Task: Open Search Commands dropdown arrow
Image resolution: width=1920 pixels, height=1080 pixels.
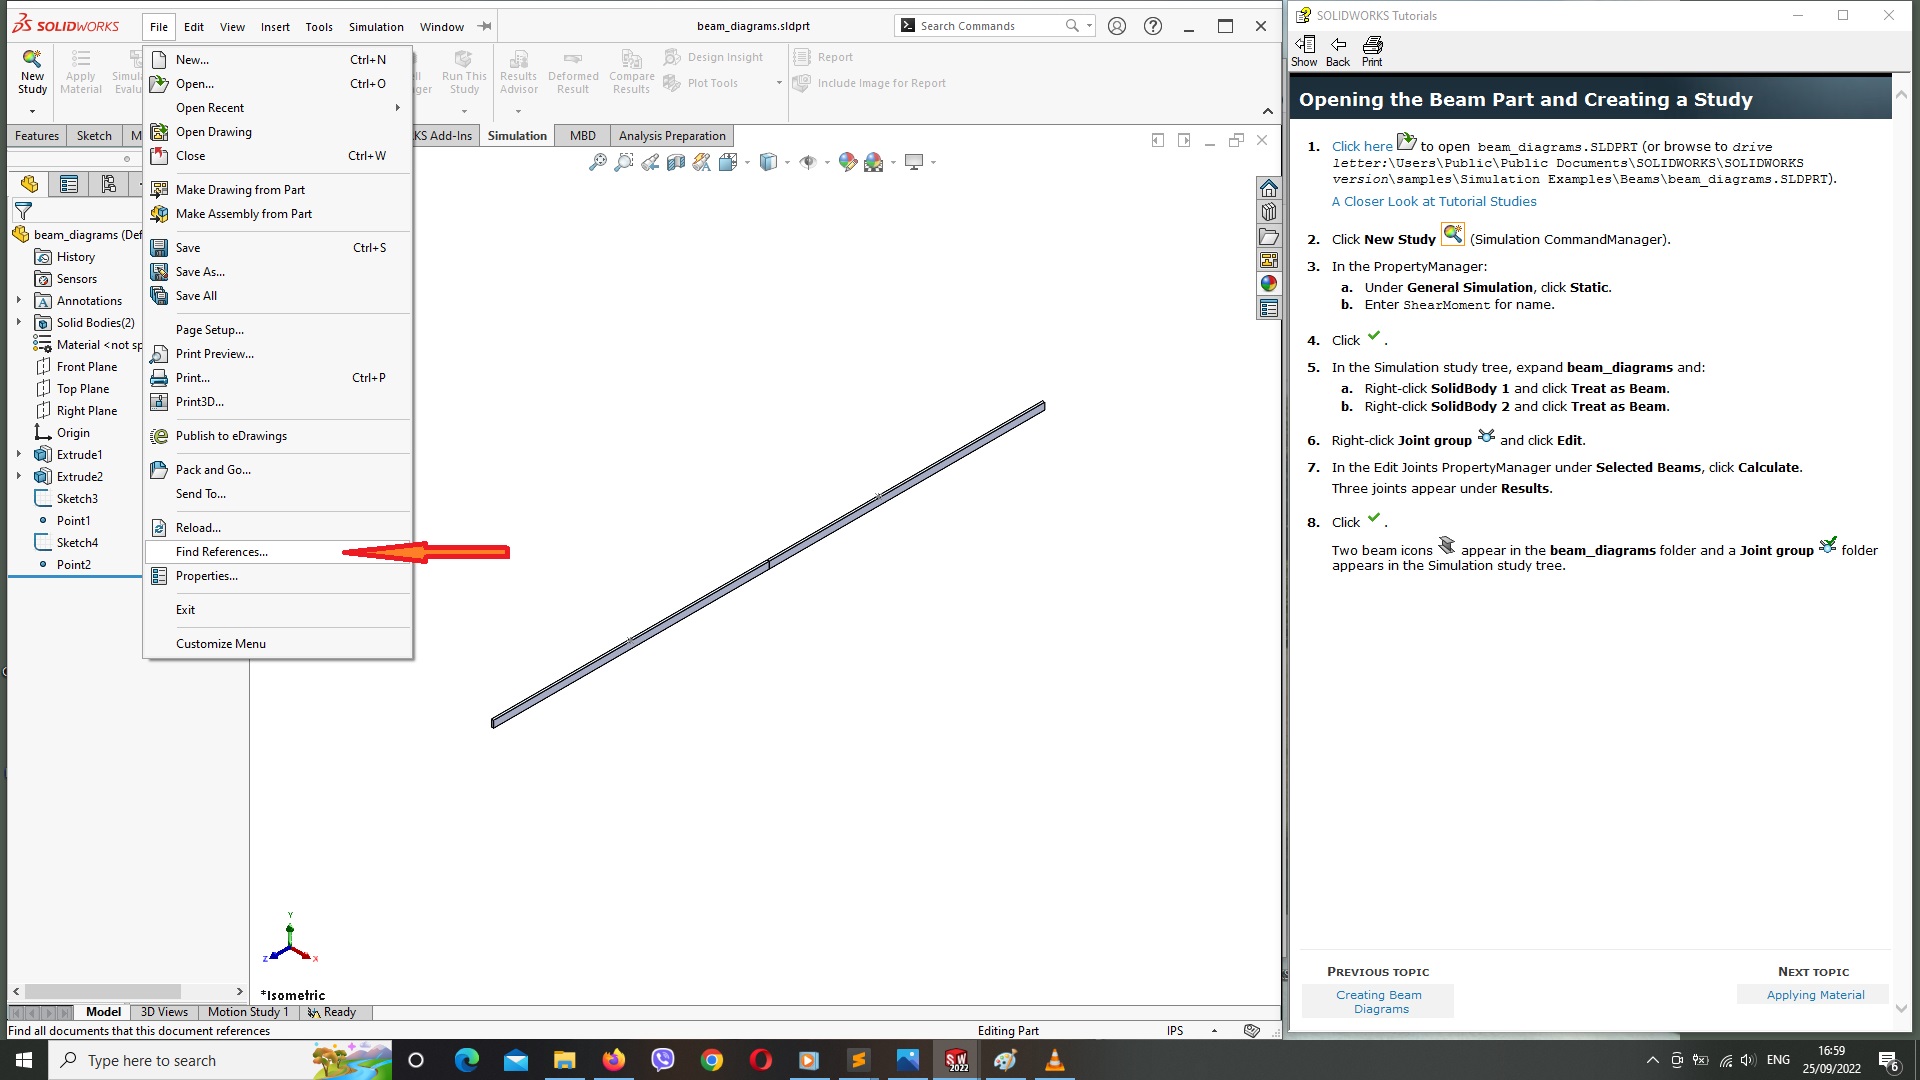Action: click(x=1089, y=26)
